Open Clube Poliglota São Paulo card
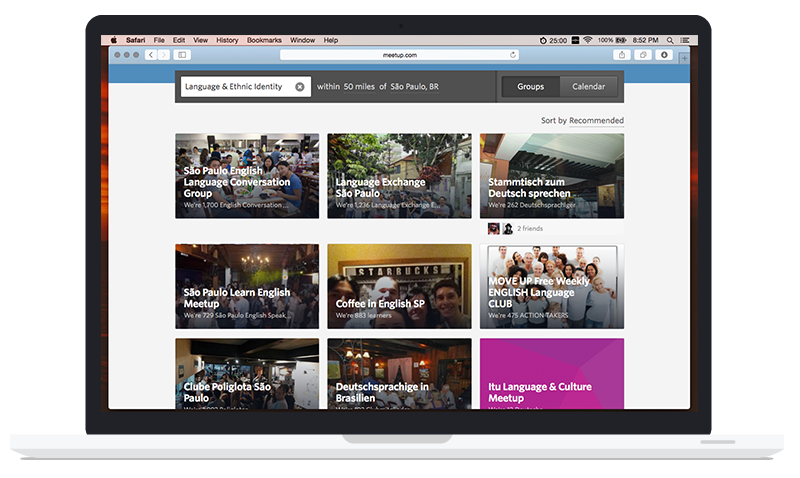This screenshot has width=800, height=478. point(247,373)
